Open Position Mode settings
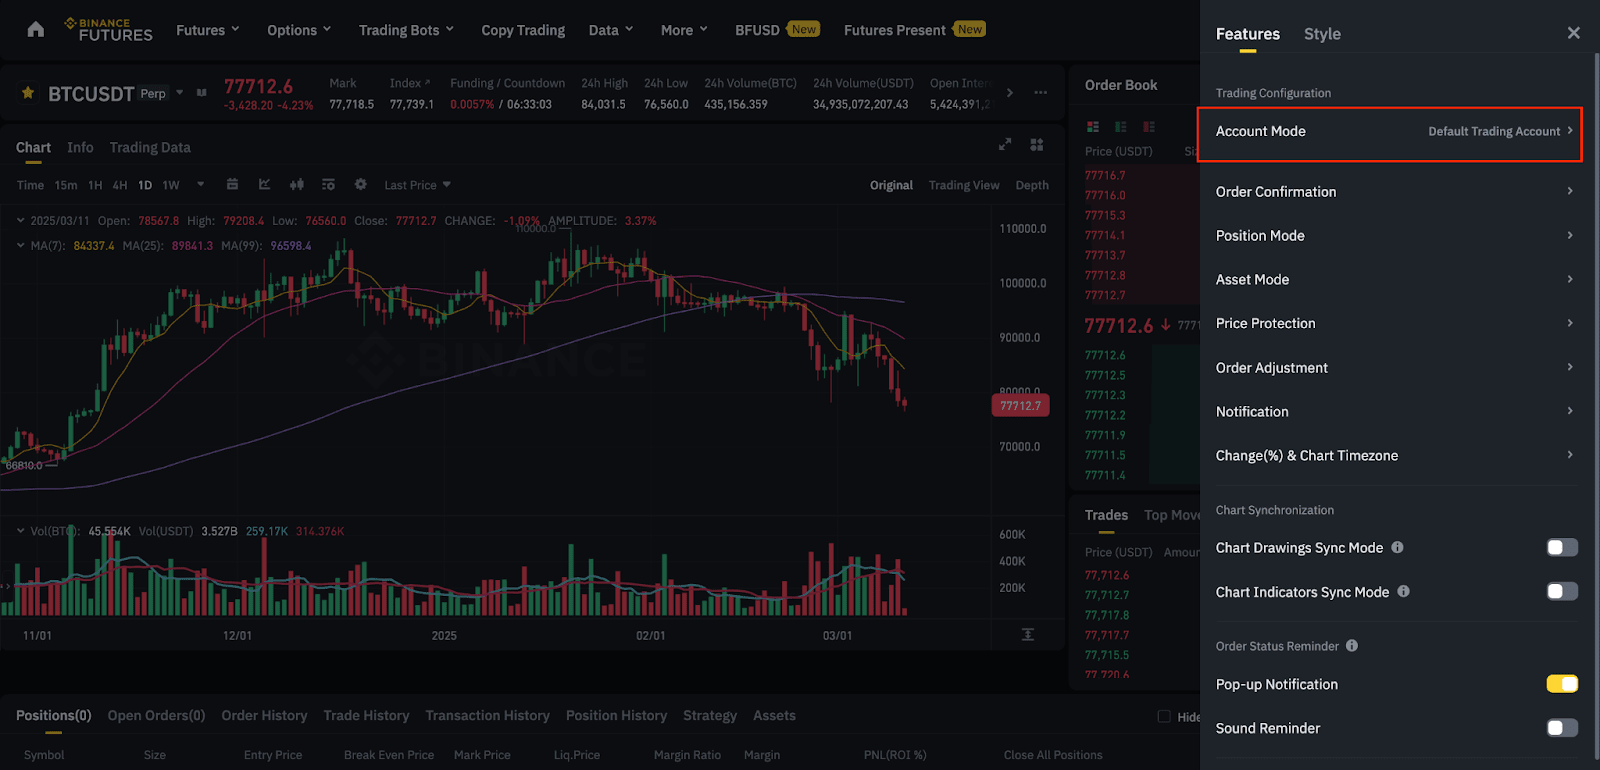The width and height of the screenshot is (1600, 770). (1395, 235)
